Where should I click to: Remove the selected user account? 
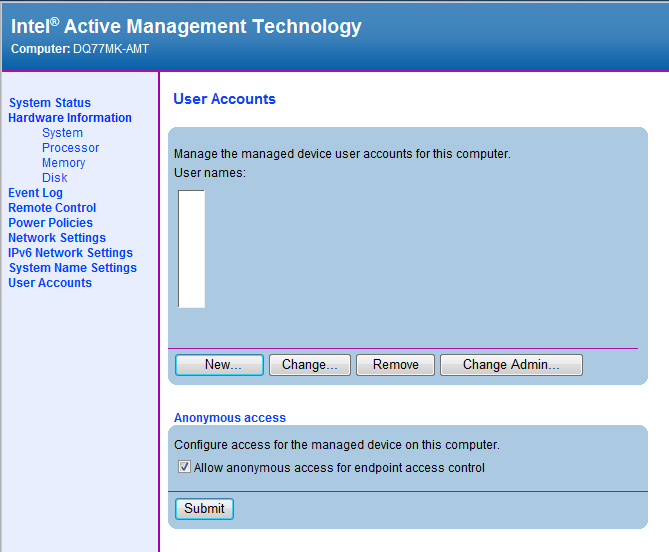396,365
